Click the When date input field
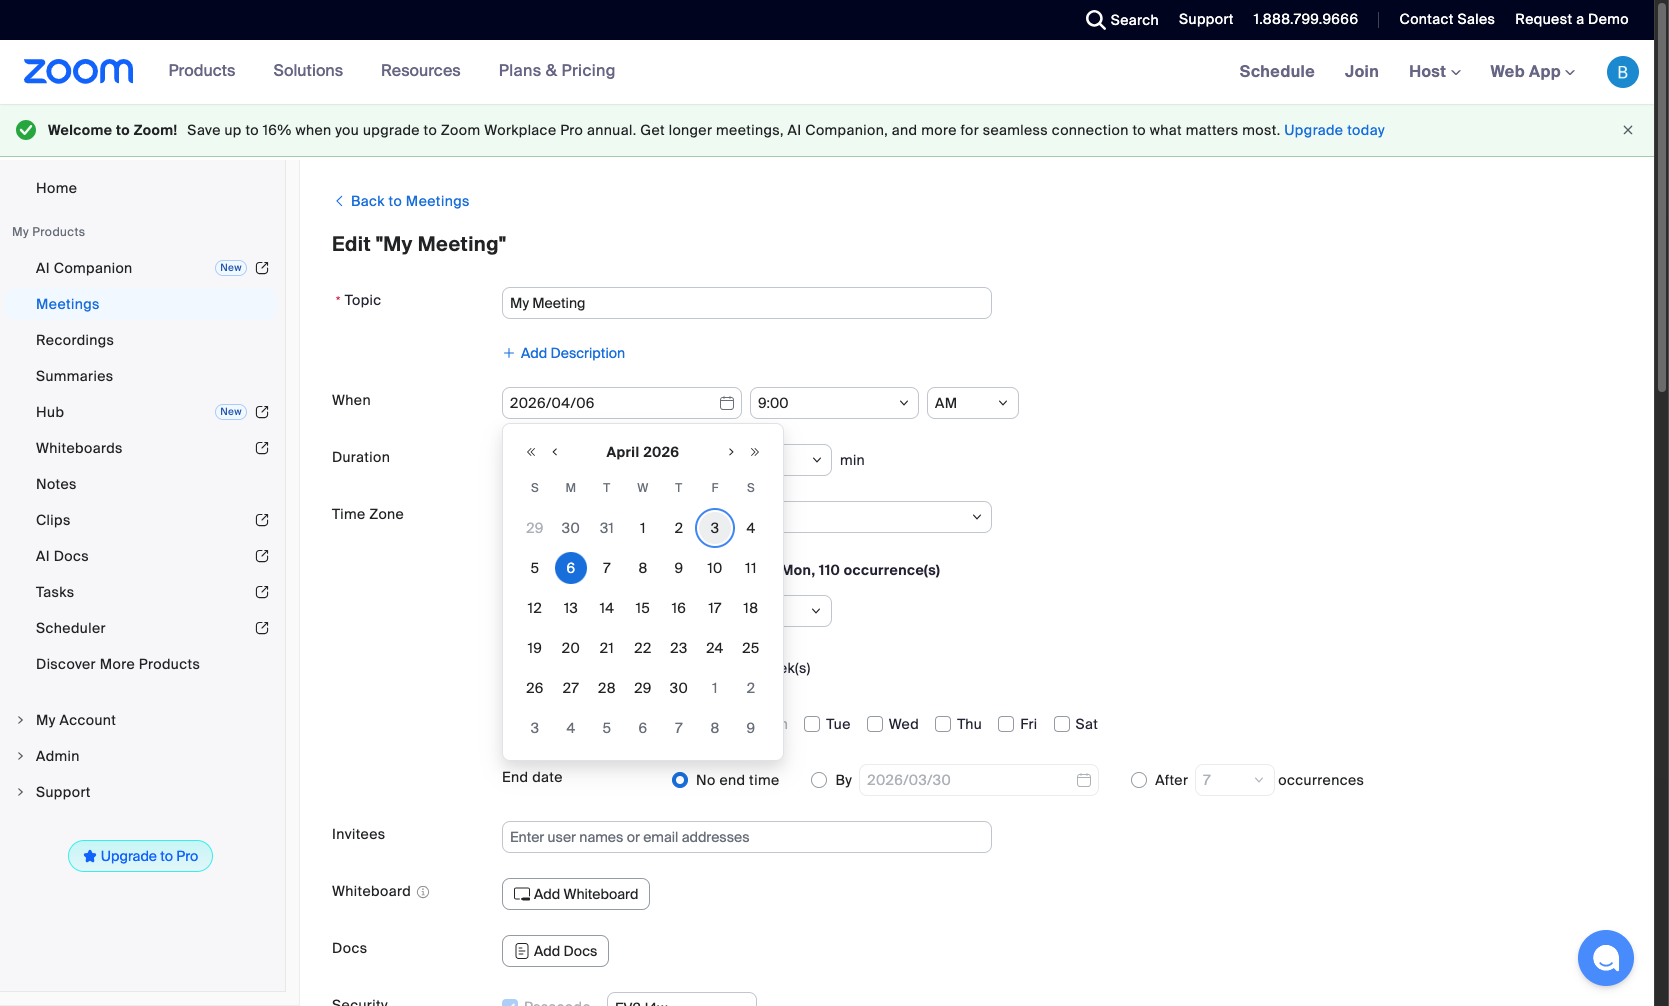Screen dimensions: 1669x1006 pyautogui.click(x=622, y=403)
